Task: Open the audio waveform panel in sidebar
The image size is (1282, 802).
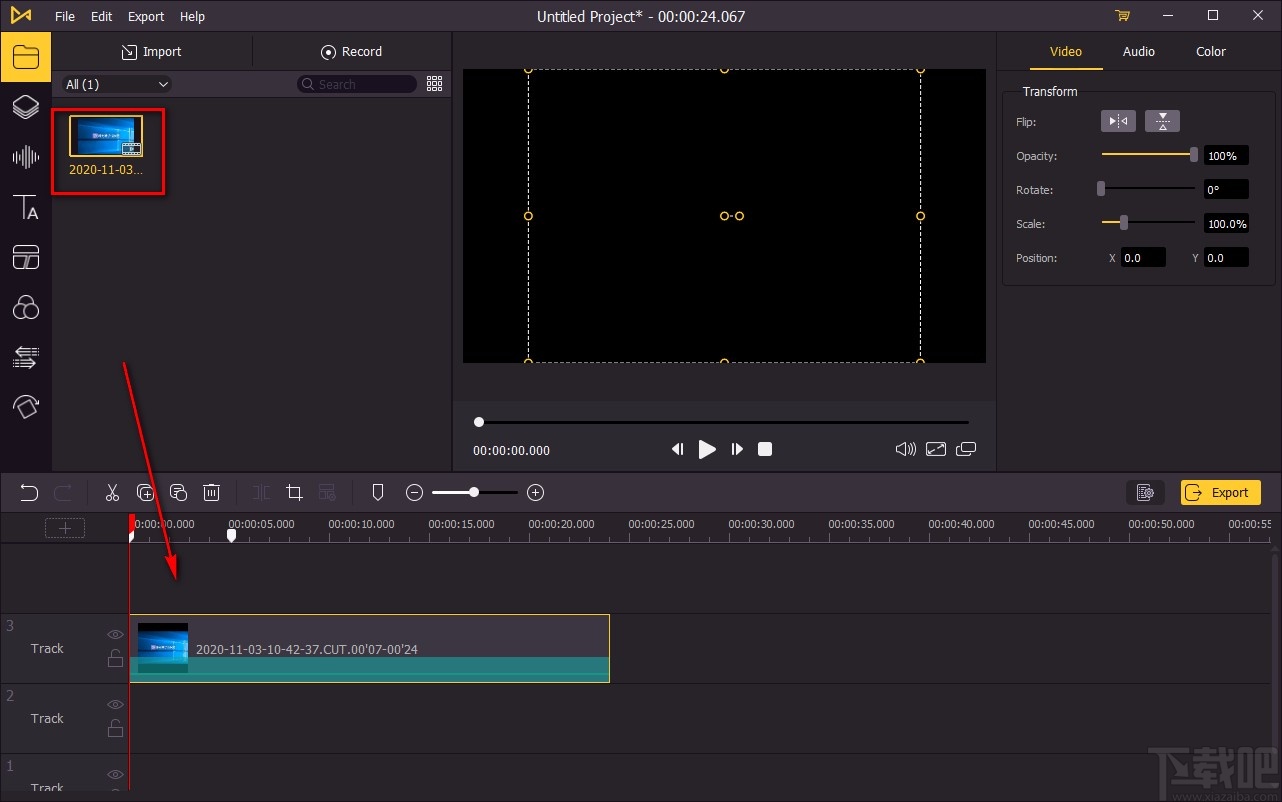Action: pos(25,157)
